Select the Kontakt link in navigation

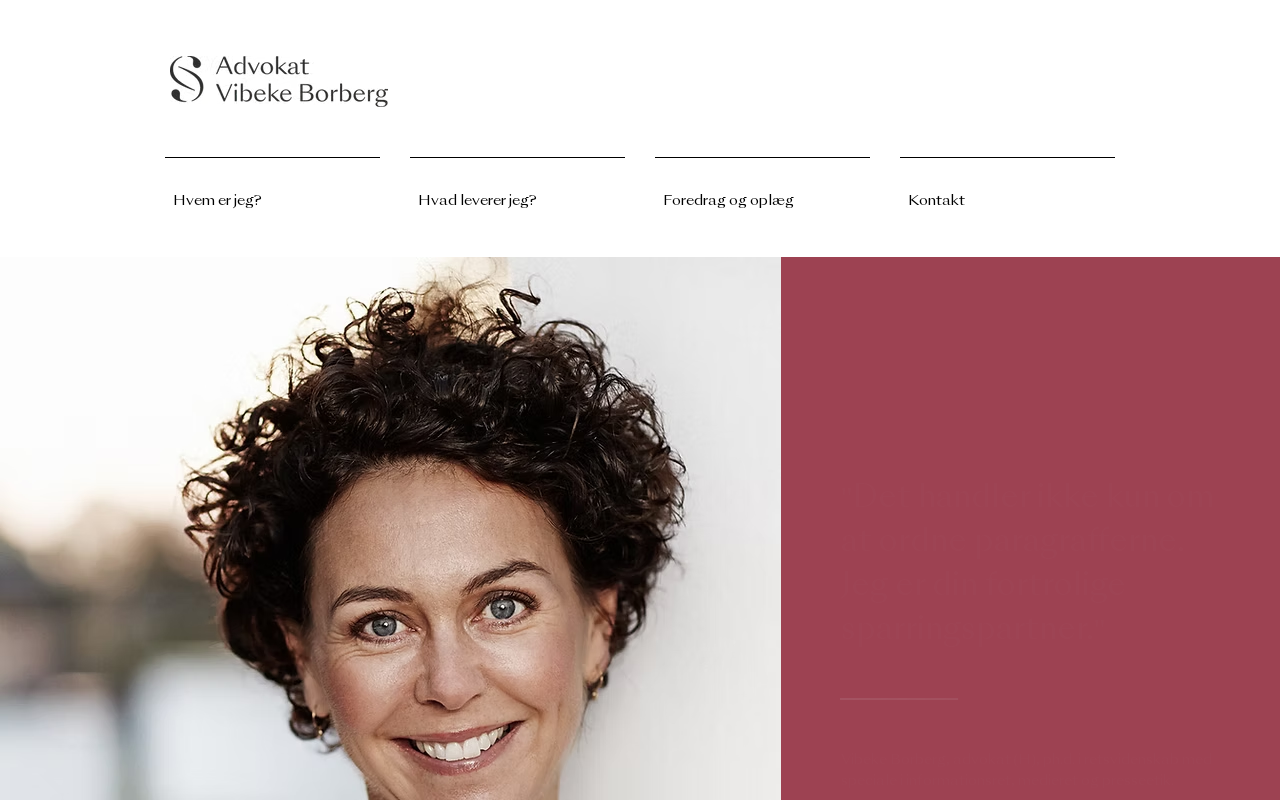(x=936, y=200)
